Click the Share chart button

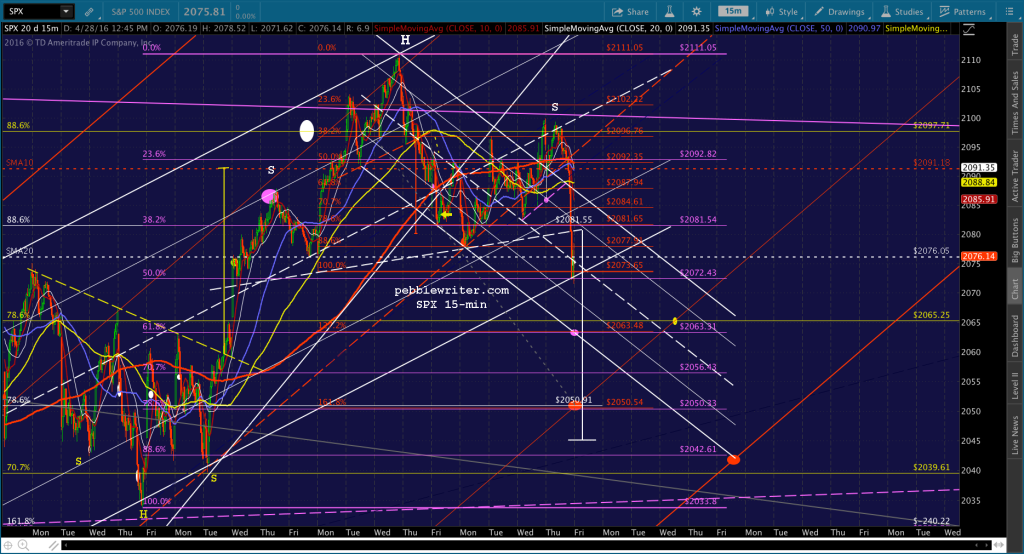point(630,12)
